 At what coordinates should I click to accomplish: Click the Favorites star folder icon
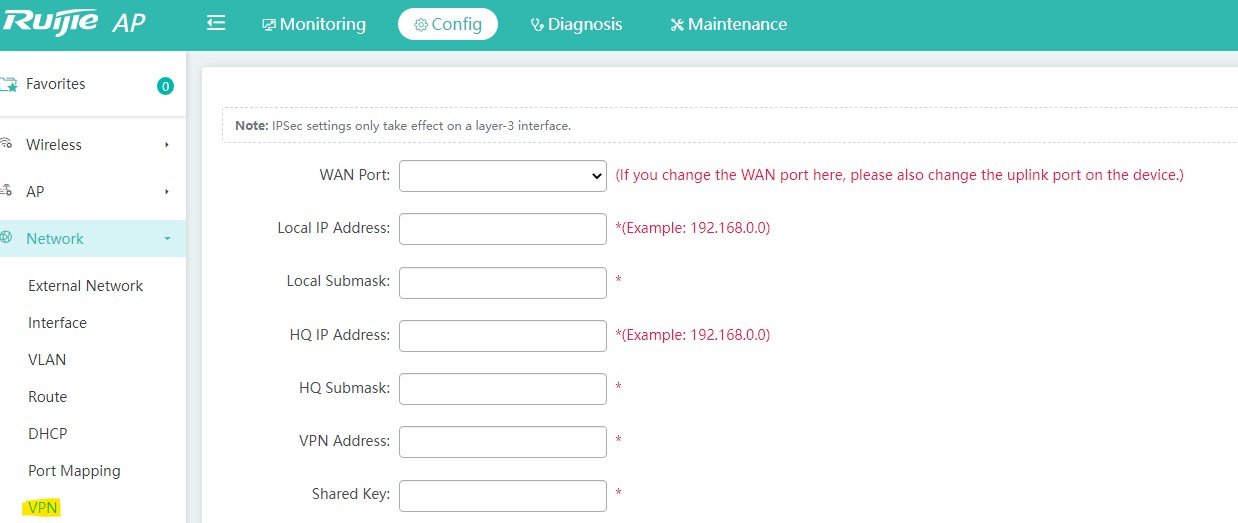[8, 85]
